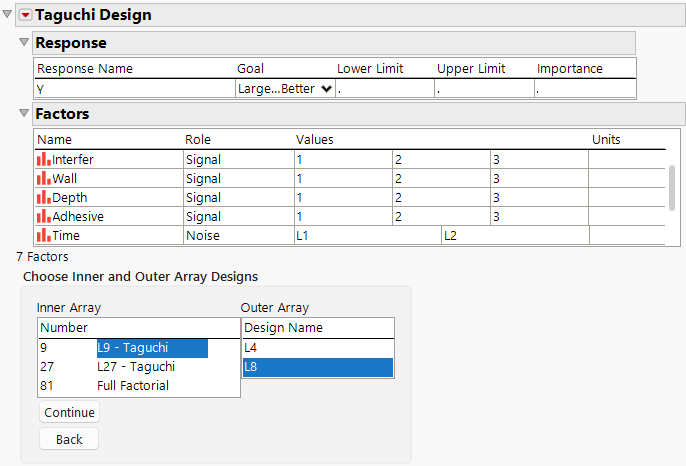The height and width of the screenshot is (466, 686).
Task: Collapse the Taguchi Design outline
Action: tap(7, 14)
